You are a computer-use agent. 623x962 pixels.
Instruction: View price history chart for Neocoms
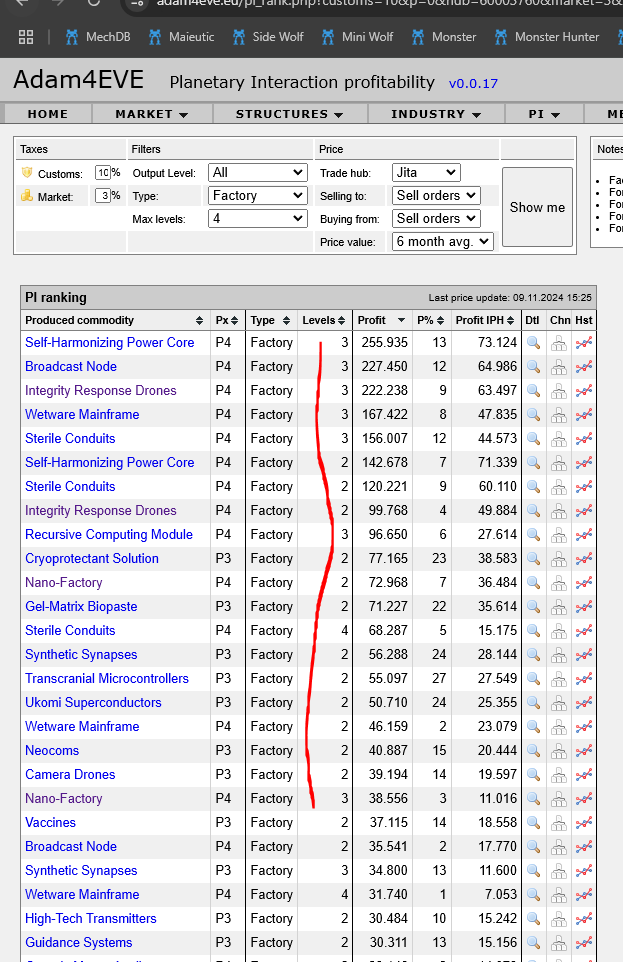584,751
